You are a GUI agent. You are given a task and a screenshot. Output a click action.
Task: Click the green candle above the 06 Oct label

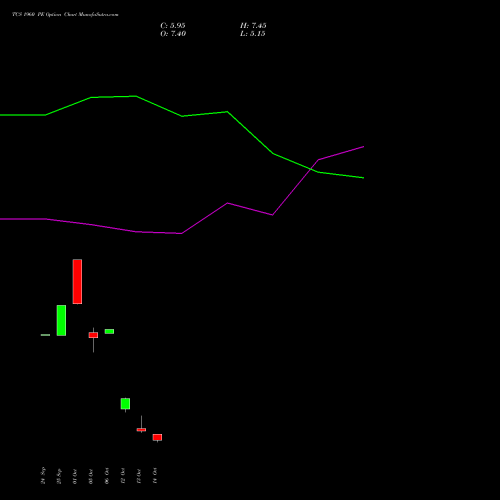[109, 331]
